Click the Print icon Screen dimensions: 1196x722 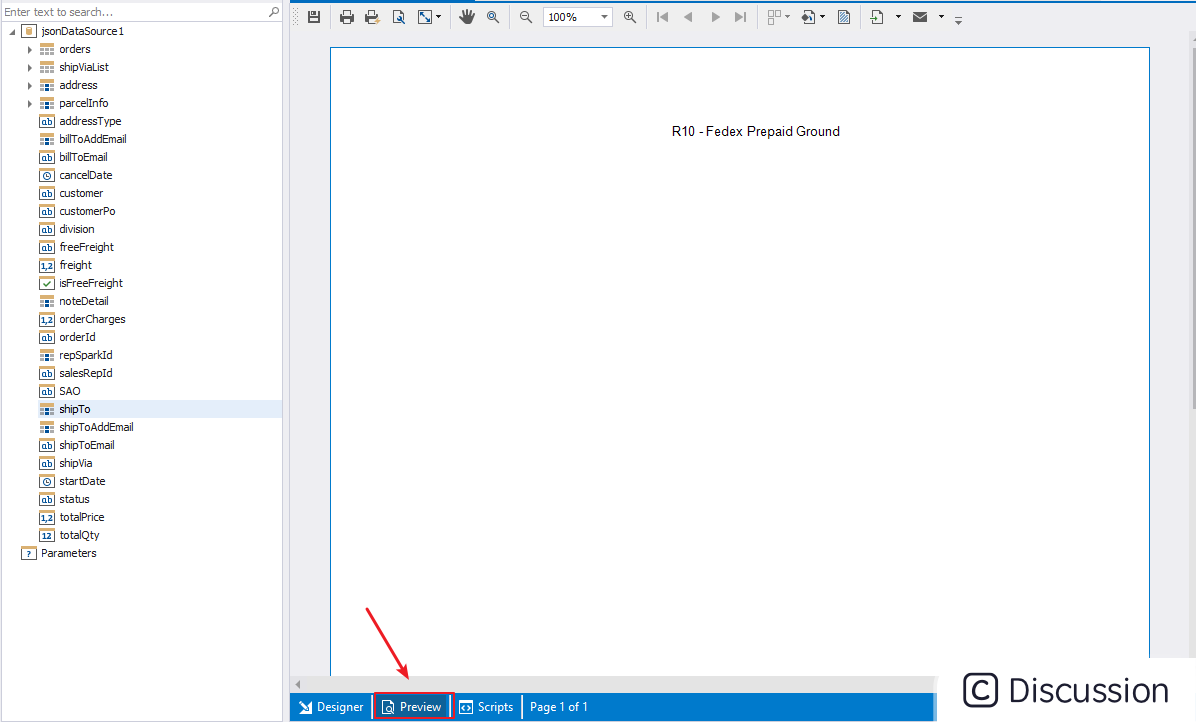pyautogui.click(x=346, y=17)
